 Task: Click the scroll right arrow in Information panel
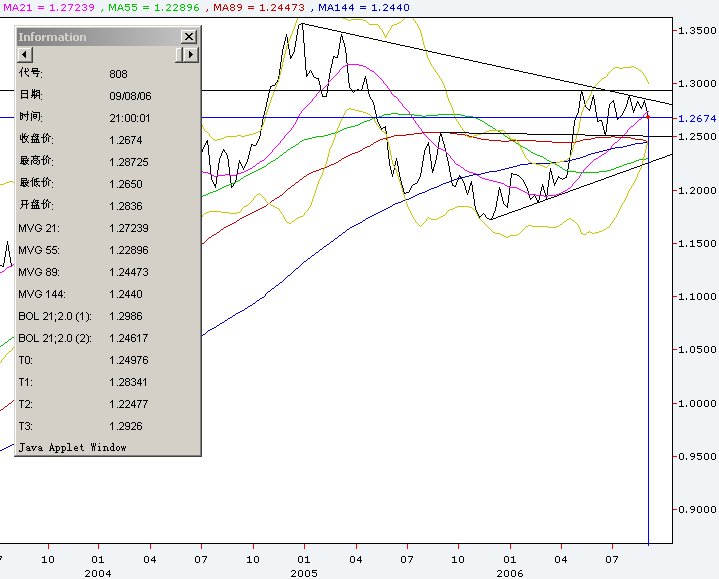click(188, 54)
